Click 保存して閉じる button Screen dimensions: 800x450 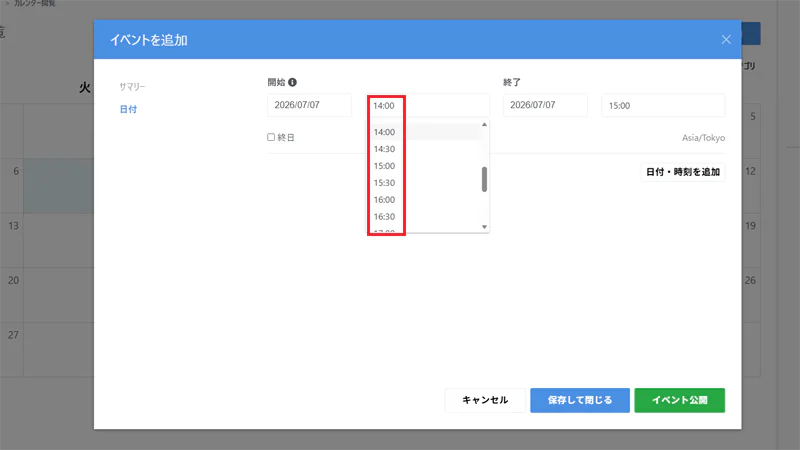coord(580,400)
